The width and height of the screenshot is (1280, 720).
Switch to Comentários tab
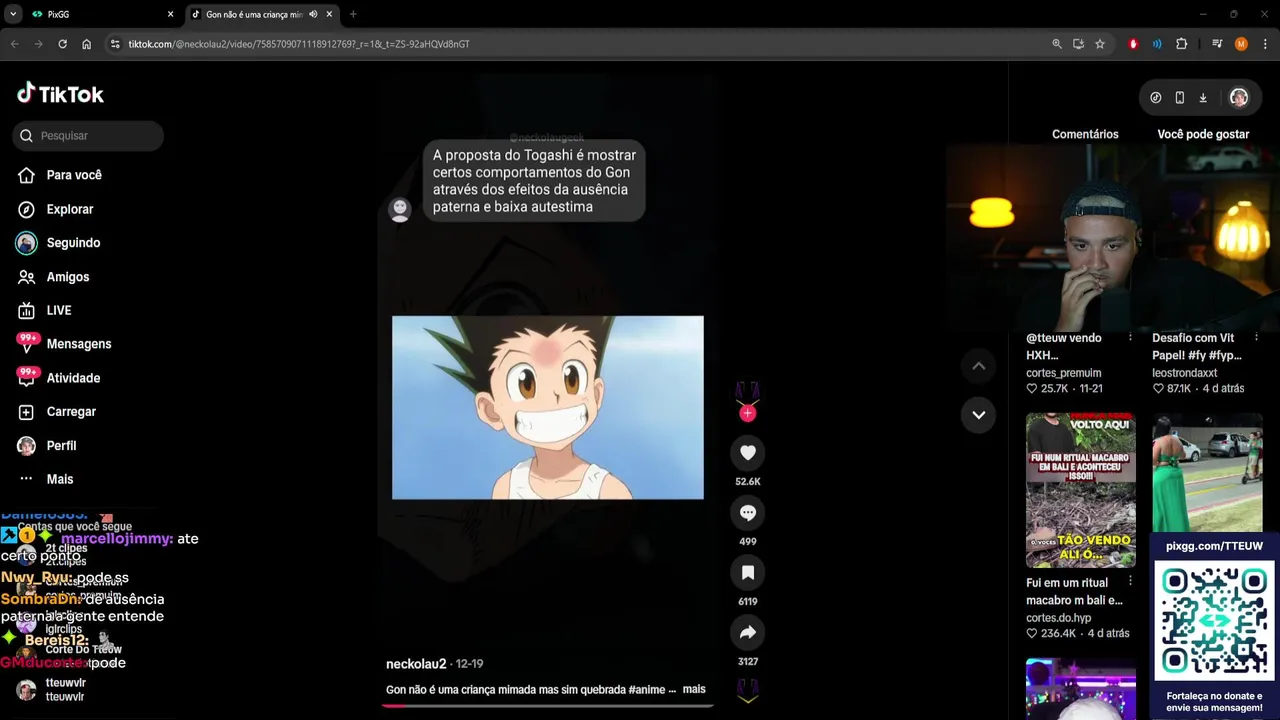click(1085, 134)
